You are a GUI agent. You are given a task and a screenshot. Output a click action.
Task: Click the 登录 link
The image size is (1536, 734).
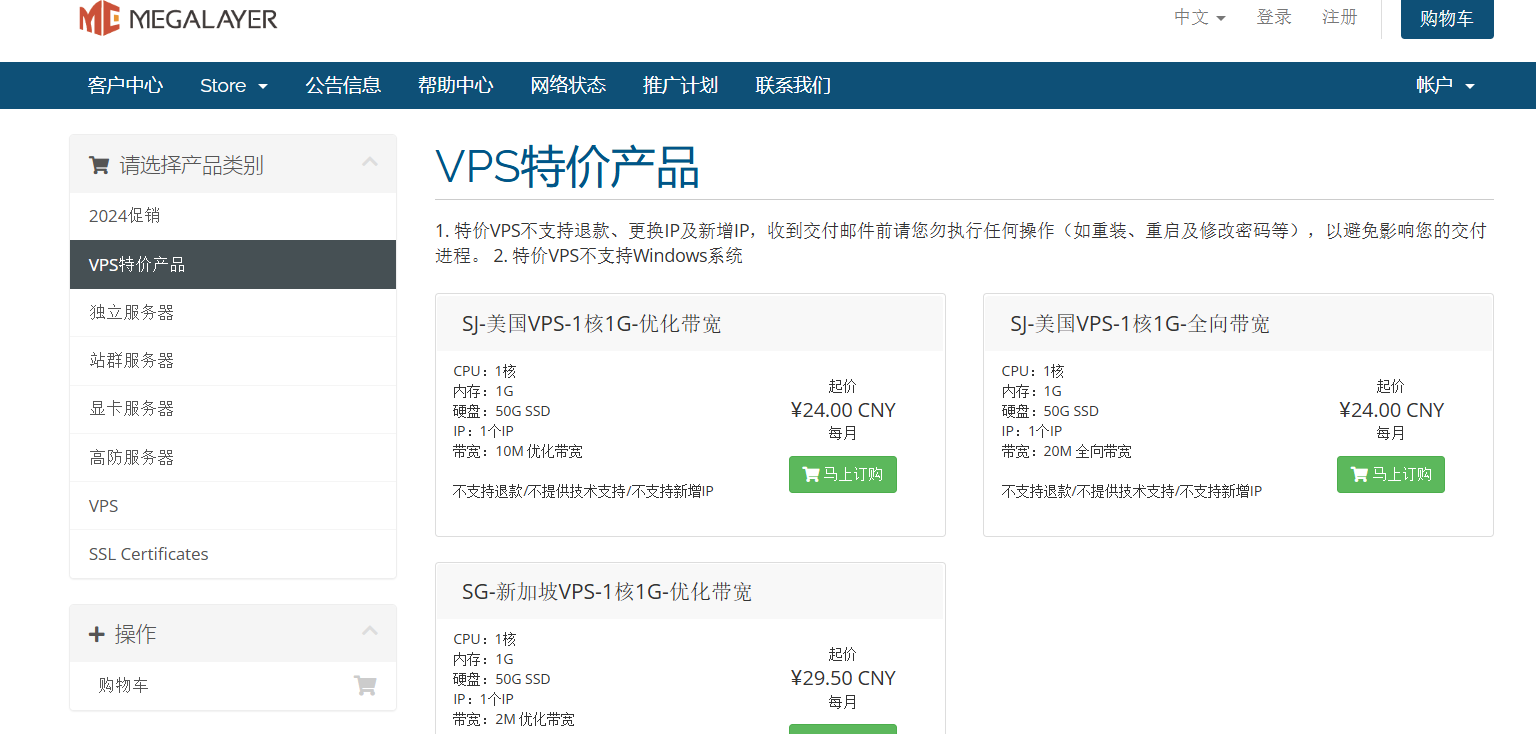tap(1274, 18)
